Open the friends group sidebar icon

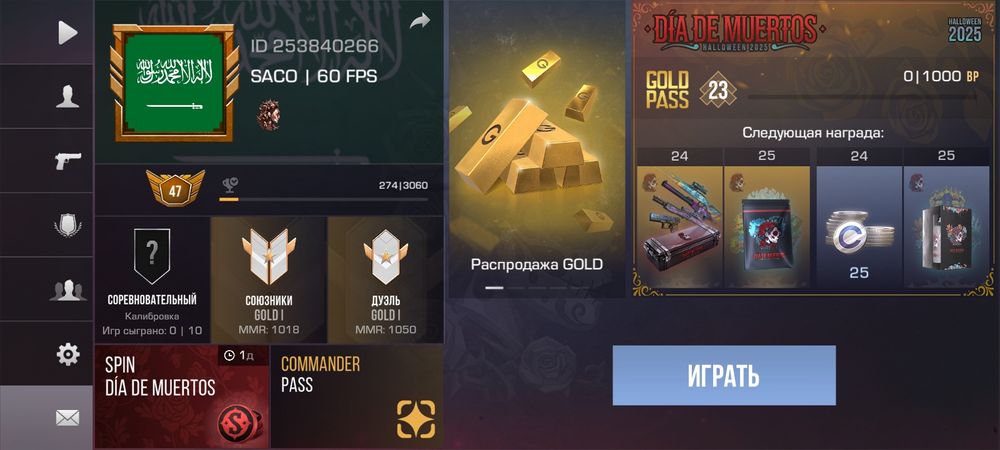[68, 290]
